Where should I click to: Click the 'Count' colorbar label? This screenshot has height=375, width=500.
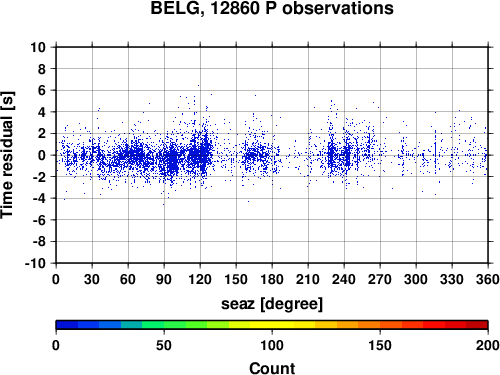[x=272, y=368]
